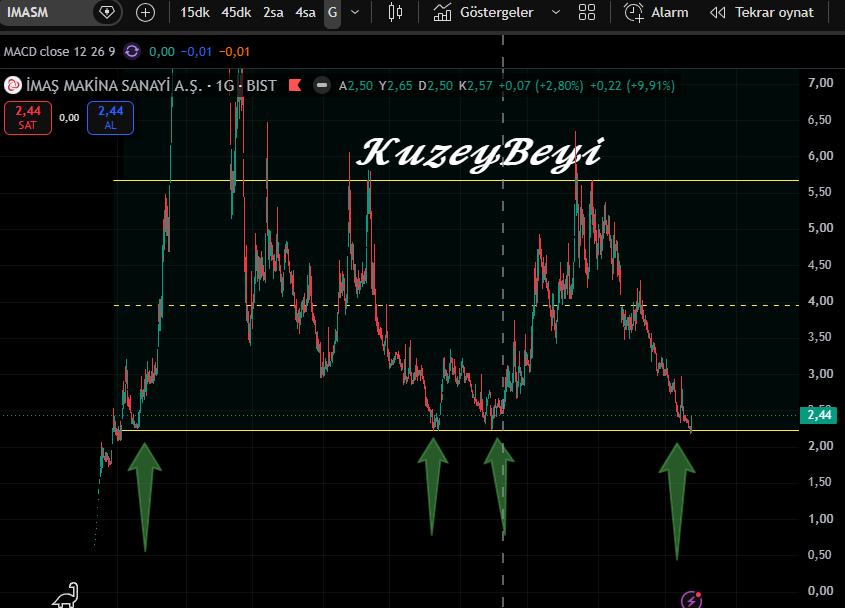This screenshot has width=845, height=608.
Task: Click the K2,57 closing value in legend
Action: tap(475, 86)
